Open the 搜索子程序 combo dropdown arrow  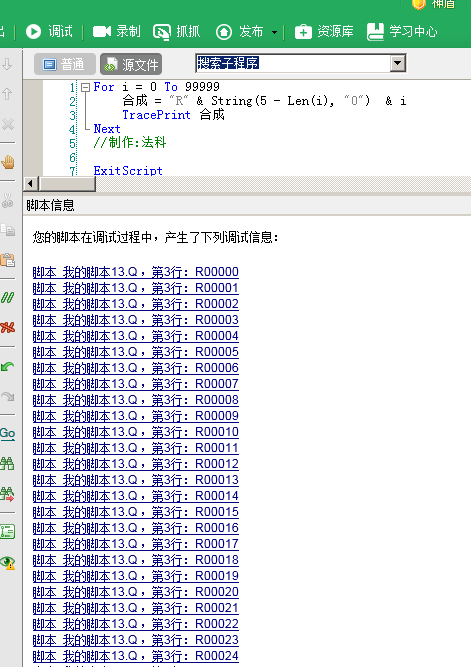coord(398,63)
